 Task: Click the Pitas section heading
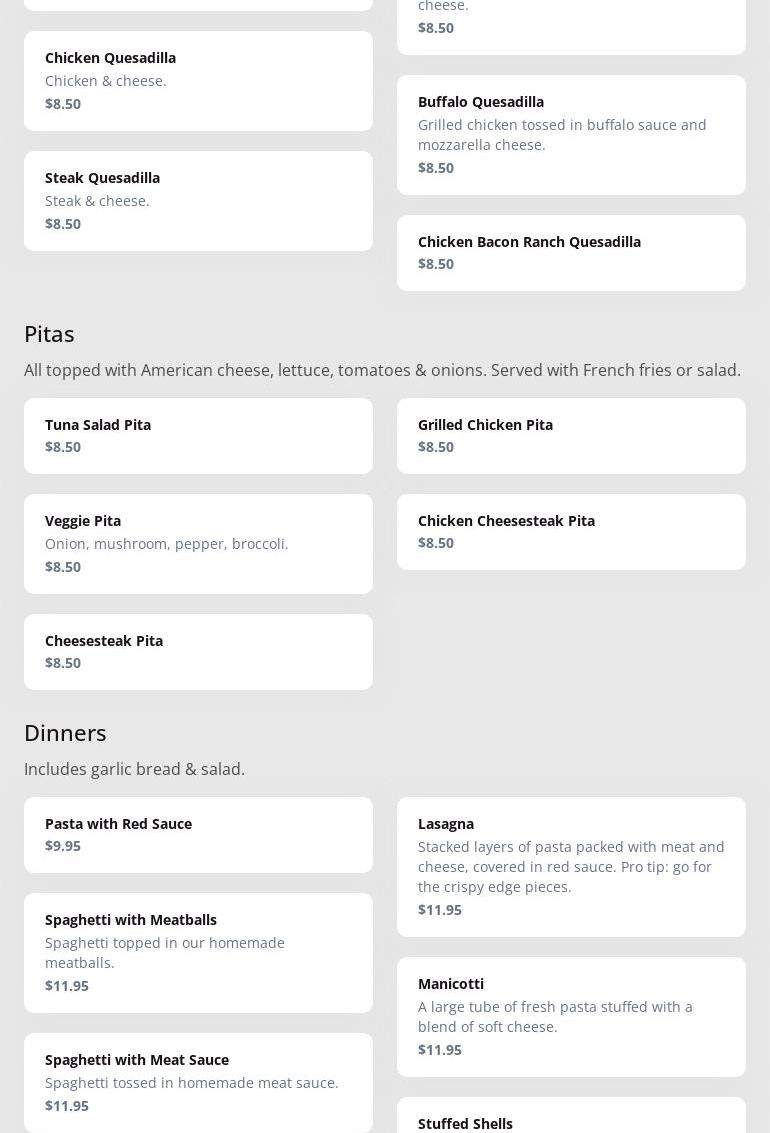click(49, 333)
